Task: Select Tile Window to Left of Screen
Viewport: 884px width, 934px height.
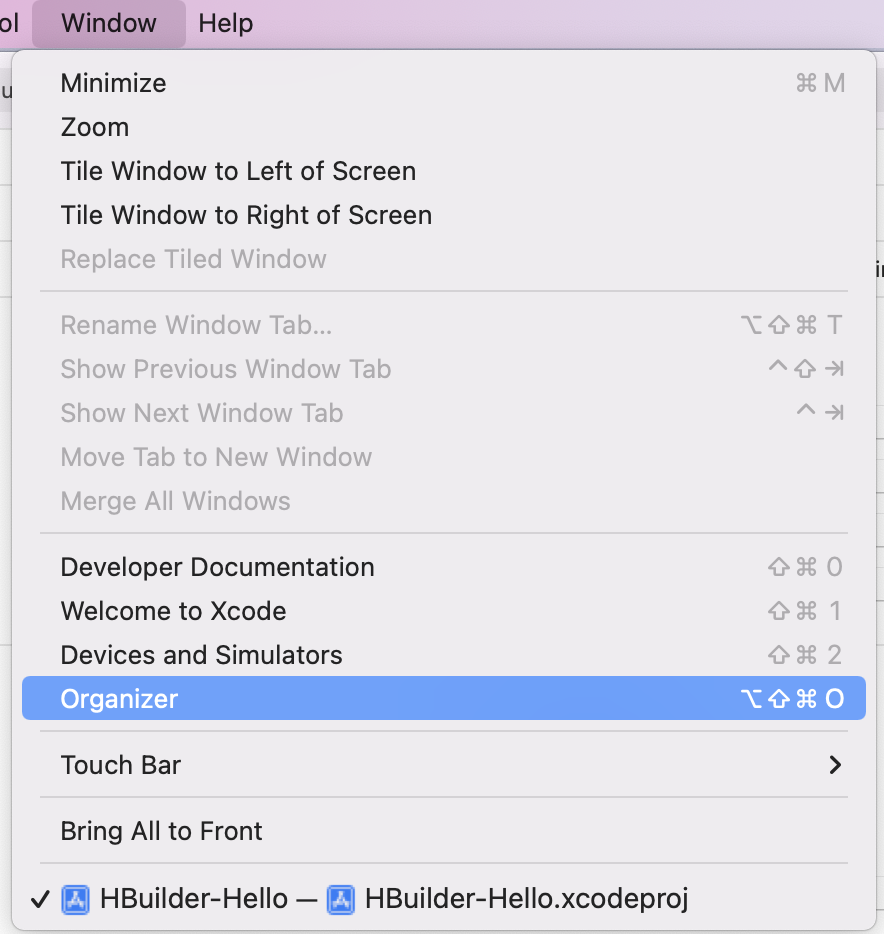Action: pyautogui.click(x=444, y=172)
